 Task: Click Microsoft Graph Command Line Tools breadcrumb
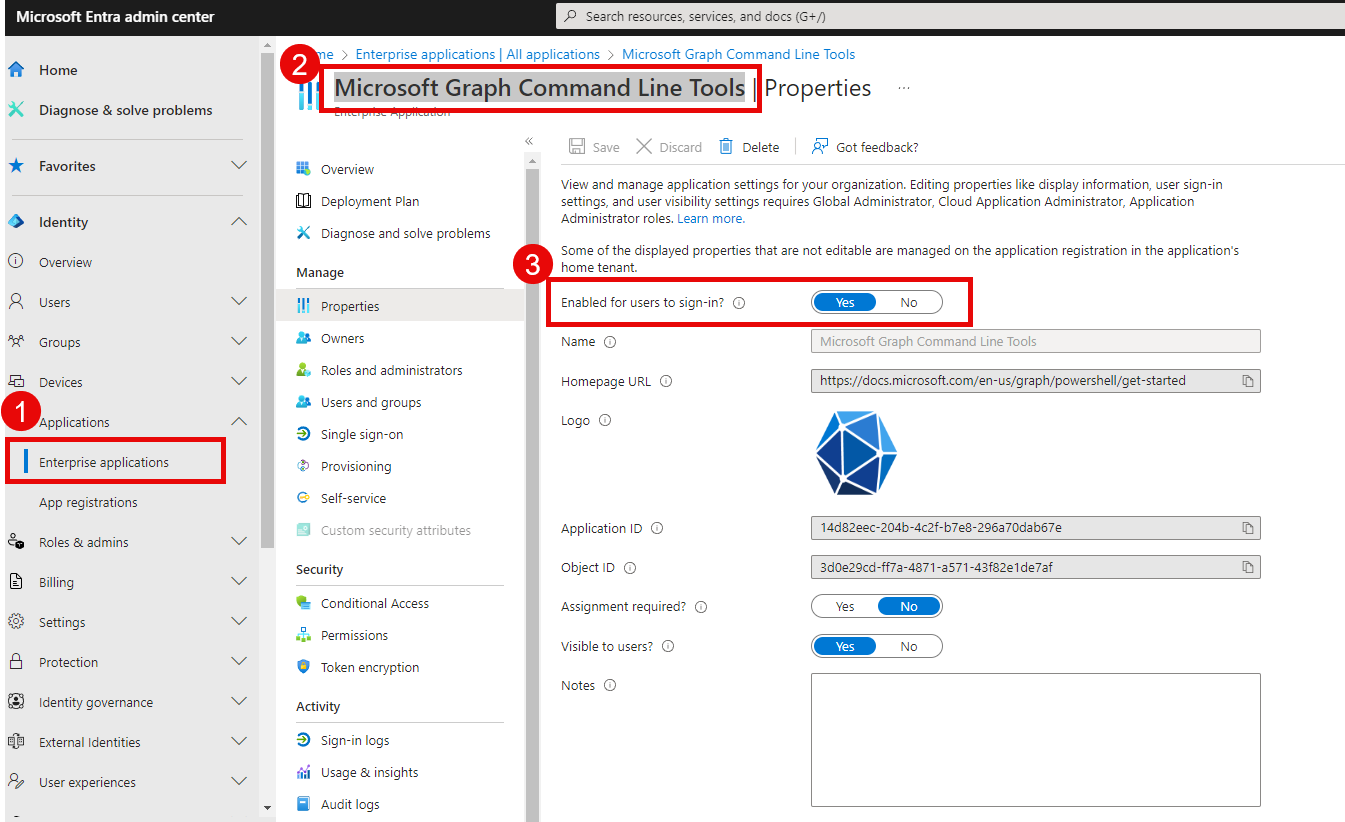[739, 54]
